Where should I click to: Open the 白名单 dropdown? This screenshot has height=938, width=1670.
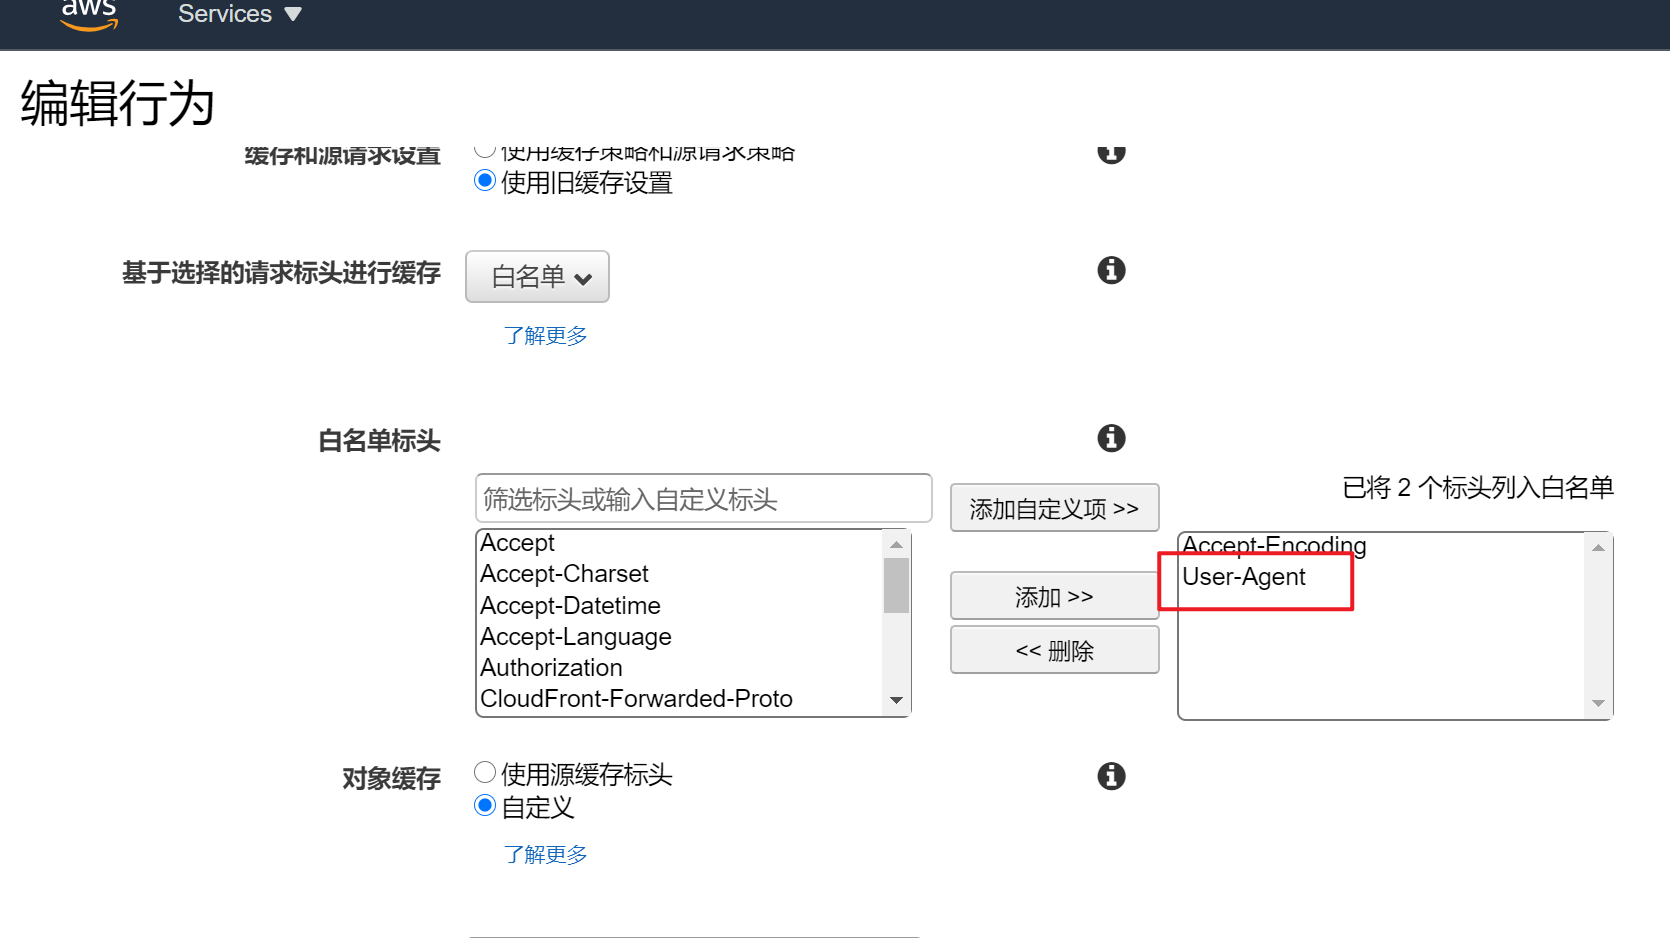[537, 277]
